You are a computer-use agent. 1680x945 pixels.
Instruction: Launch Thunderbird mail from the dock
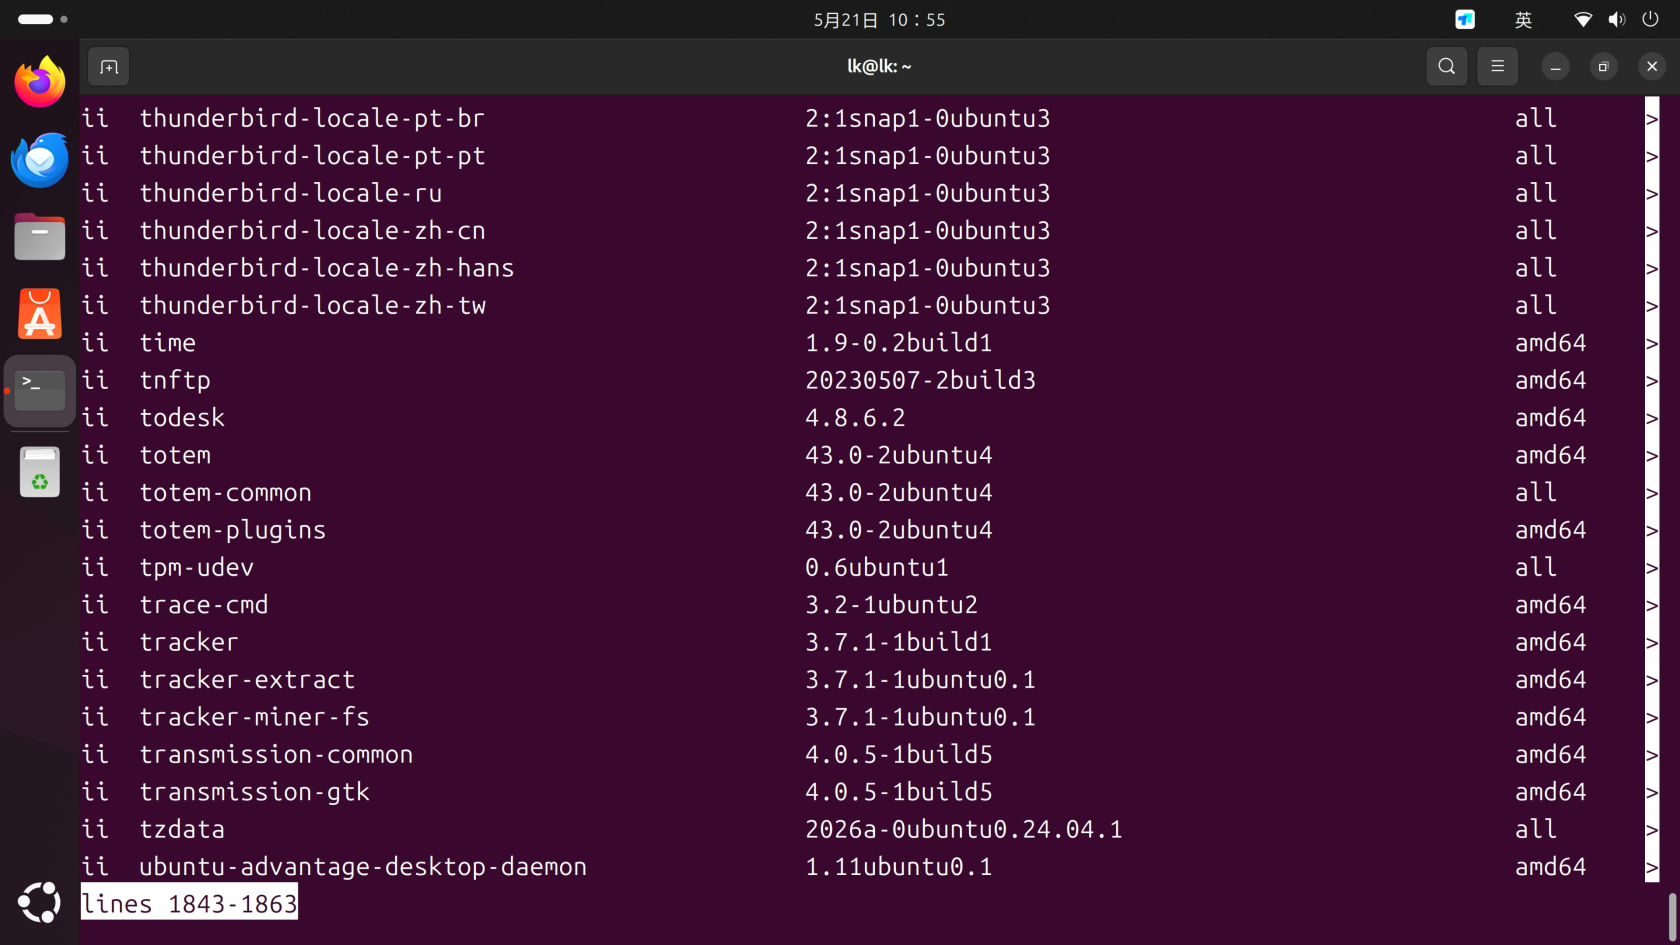[x=40, y=160]
